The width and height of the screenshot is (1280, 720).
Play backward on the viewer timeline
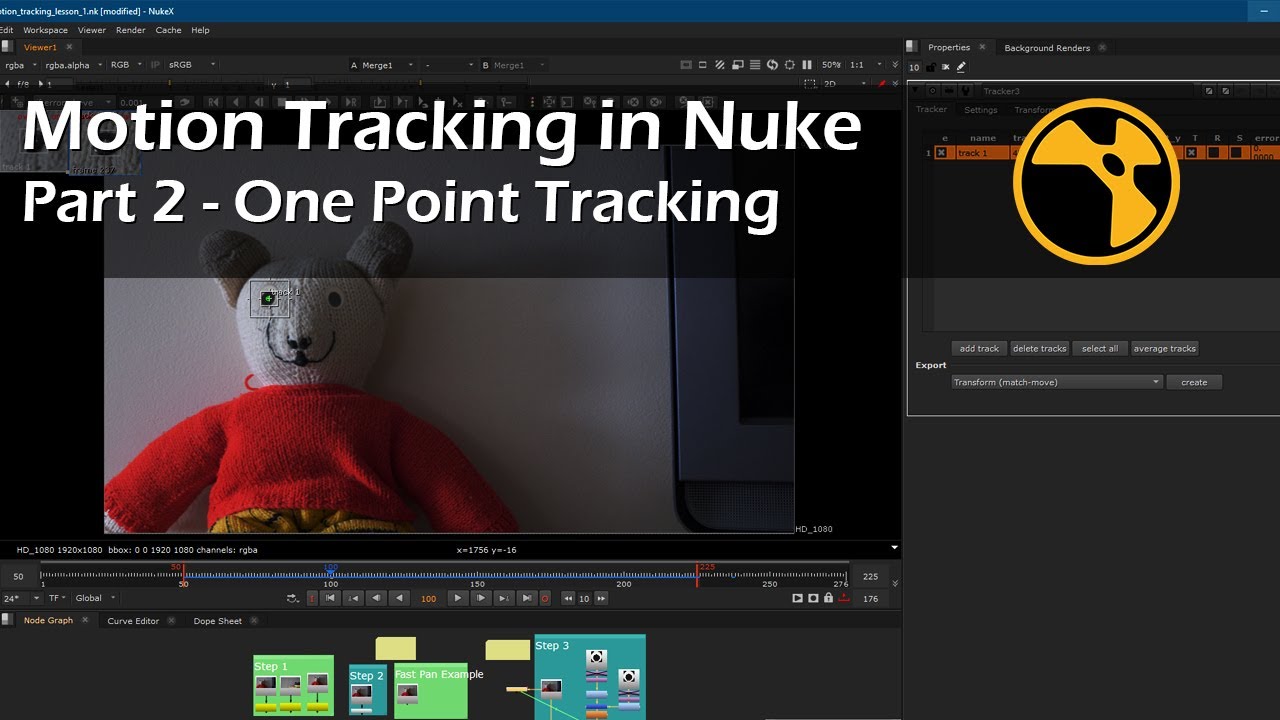point(399,598)
